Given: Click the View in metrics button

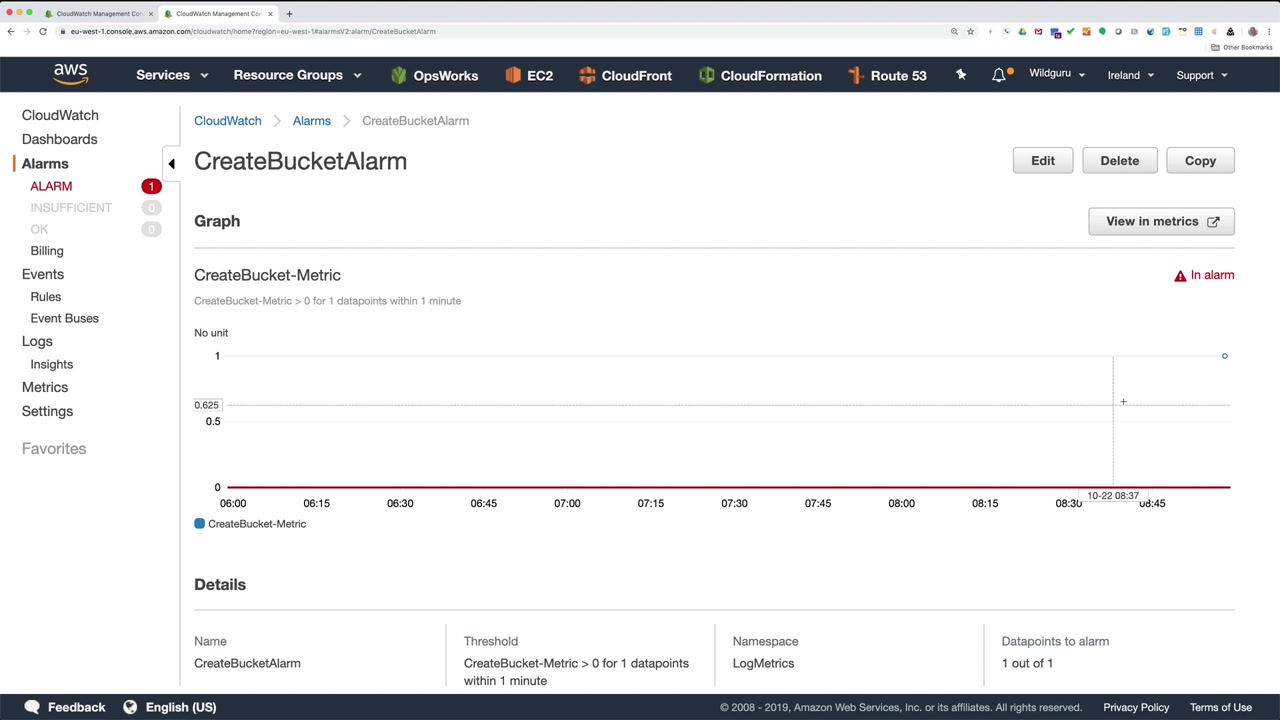Looking at the screenshot, I should [1161, 222].
